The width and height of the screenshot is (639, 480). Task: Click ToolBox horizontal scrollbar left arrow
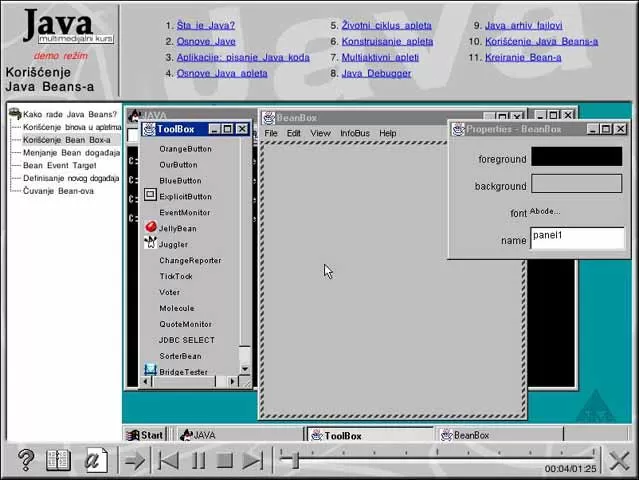[145, 381]
